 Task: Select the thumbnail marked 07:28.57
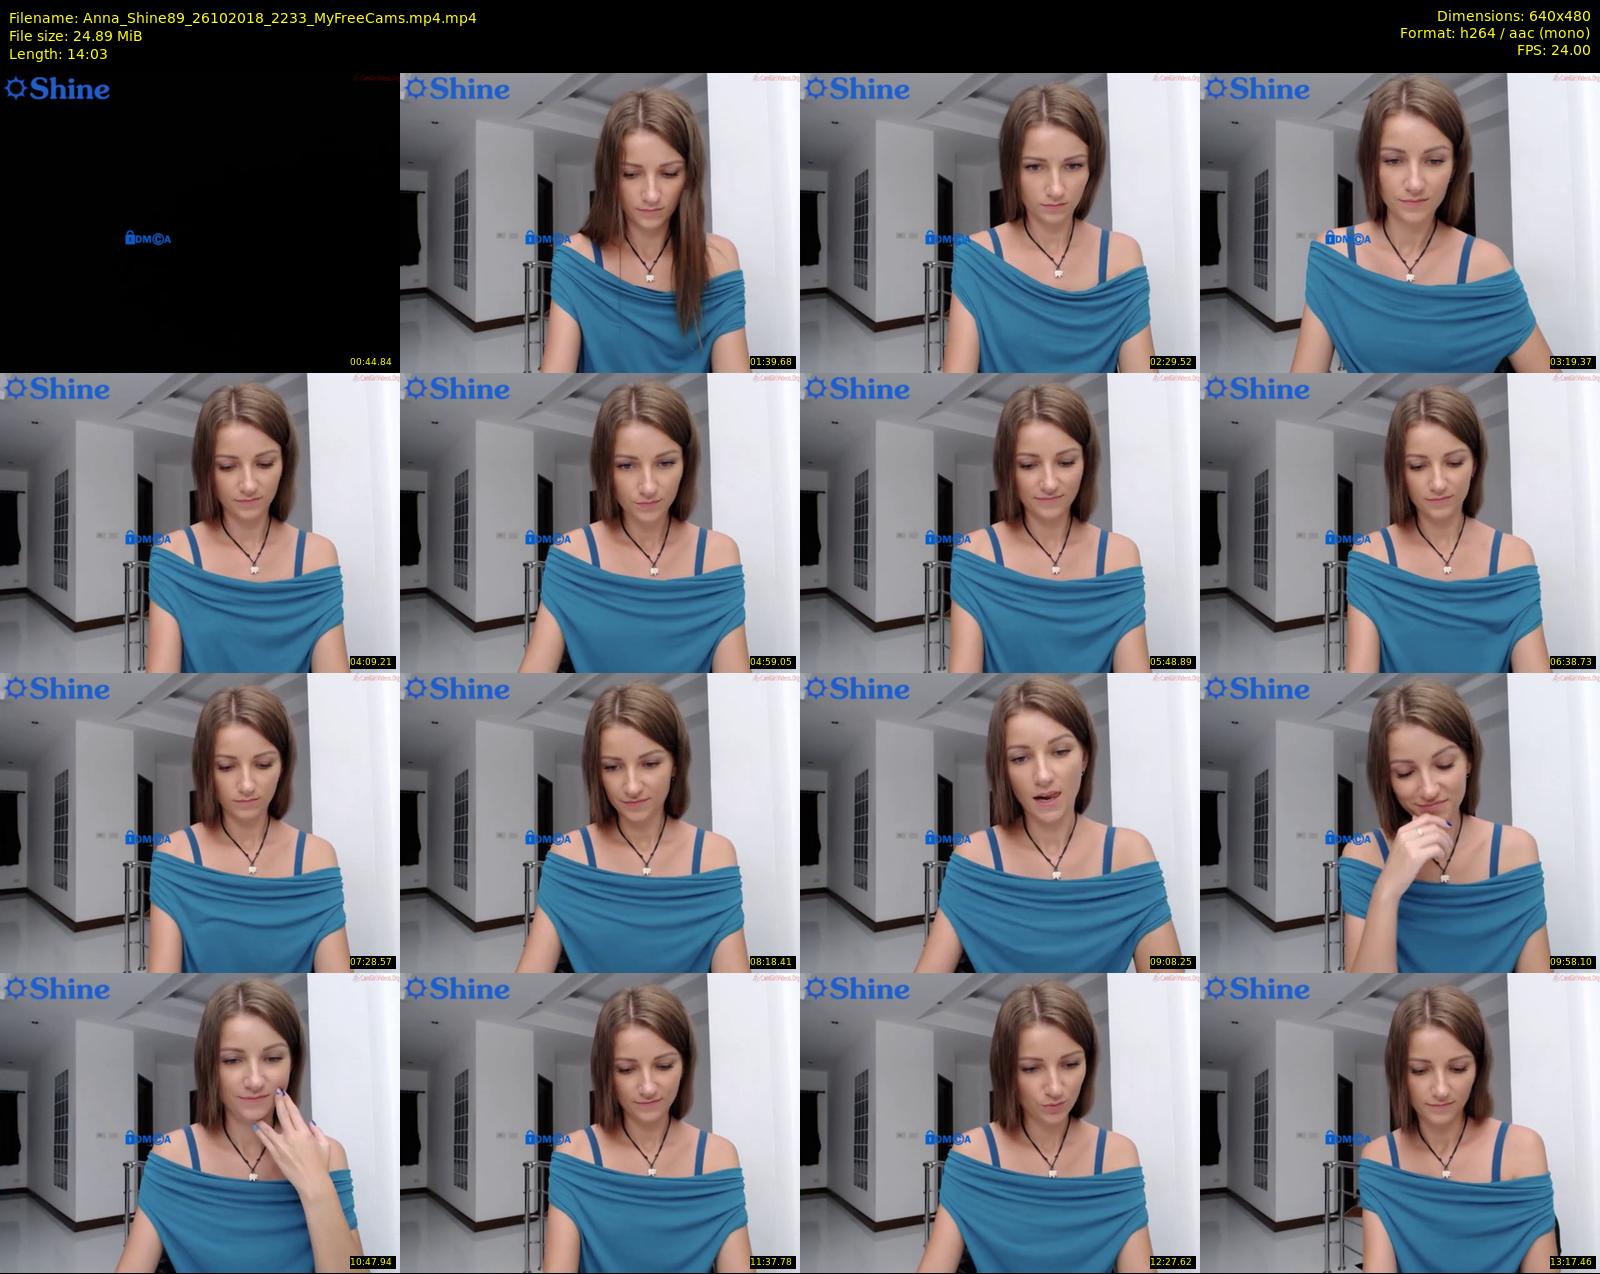tap(200, 822)
